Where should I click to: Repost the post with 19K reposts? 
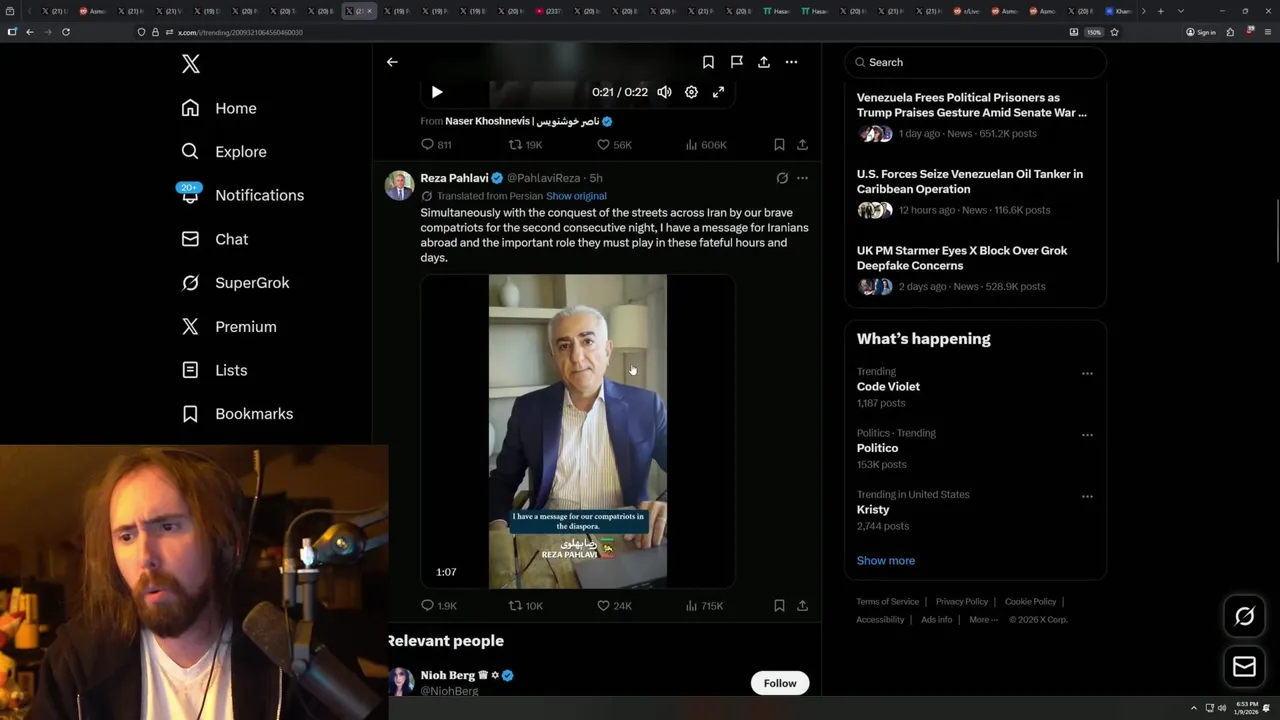coord(525,145)
